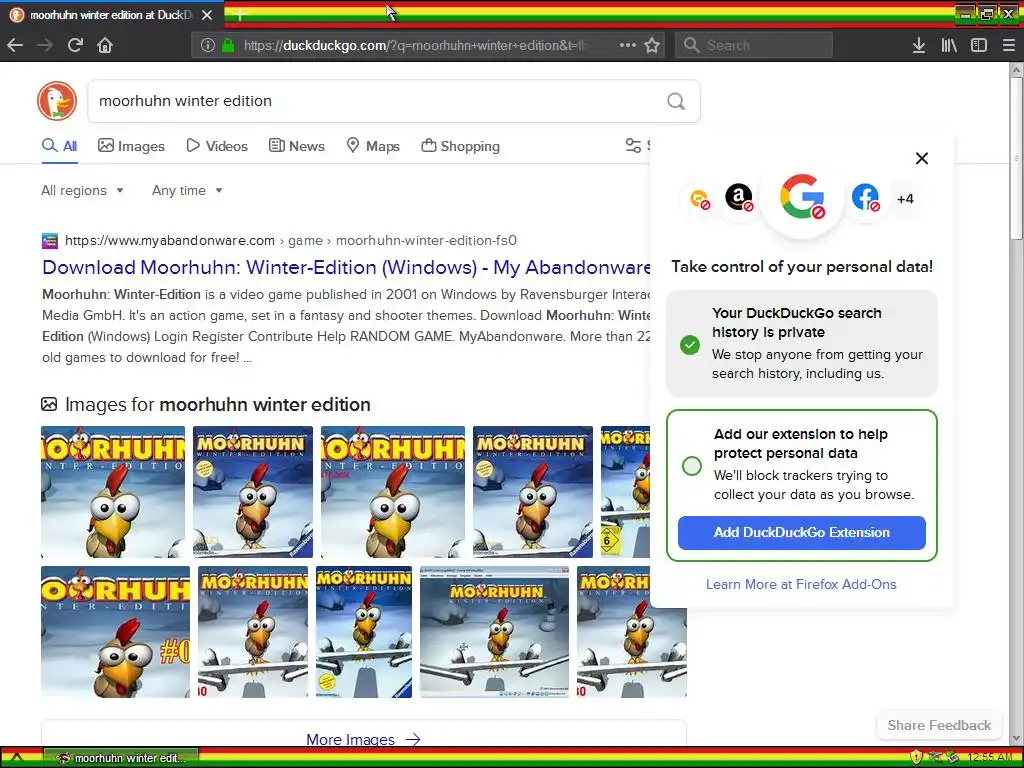
Task: Submit search with magnifier icon
Action: point(676,101)
